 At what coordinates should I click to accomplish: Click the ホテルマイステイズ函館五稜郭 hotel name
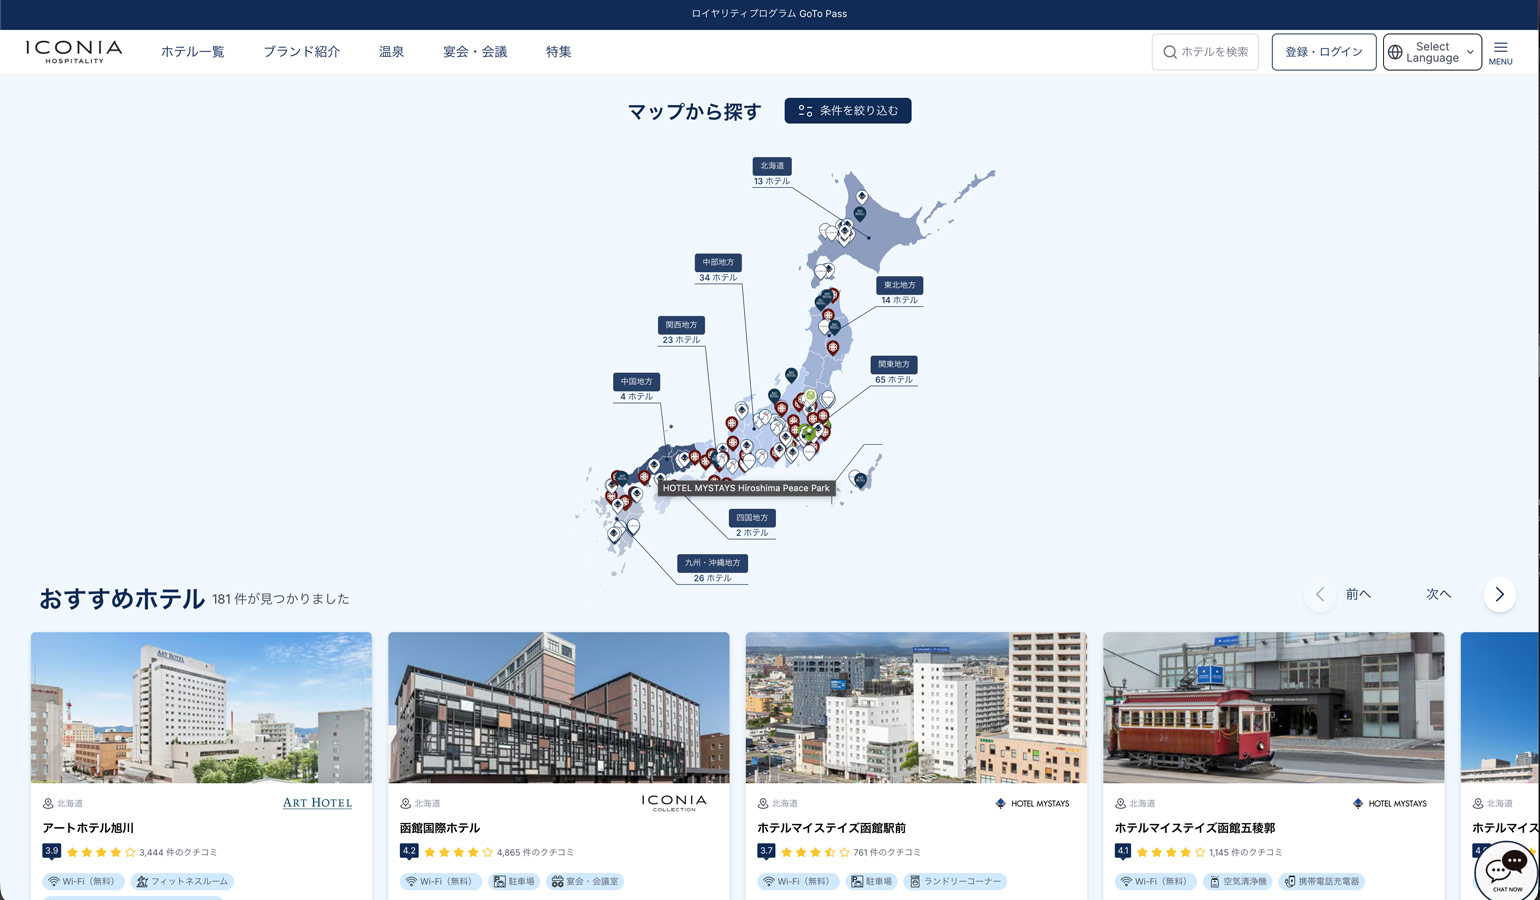[1195, 828]
